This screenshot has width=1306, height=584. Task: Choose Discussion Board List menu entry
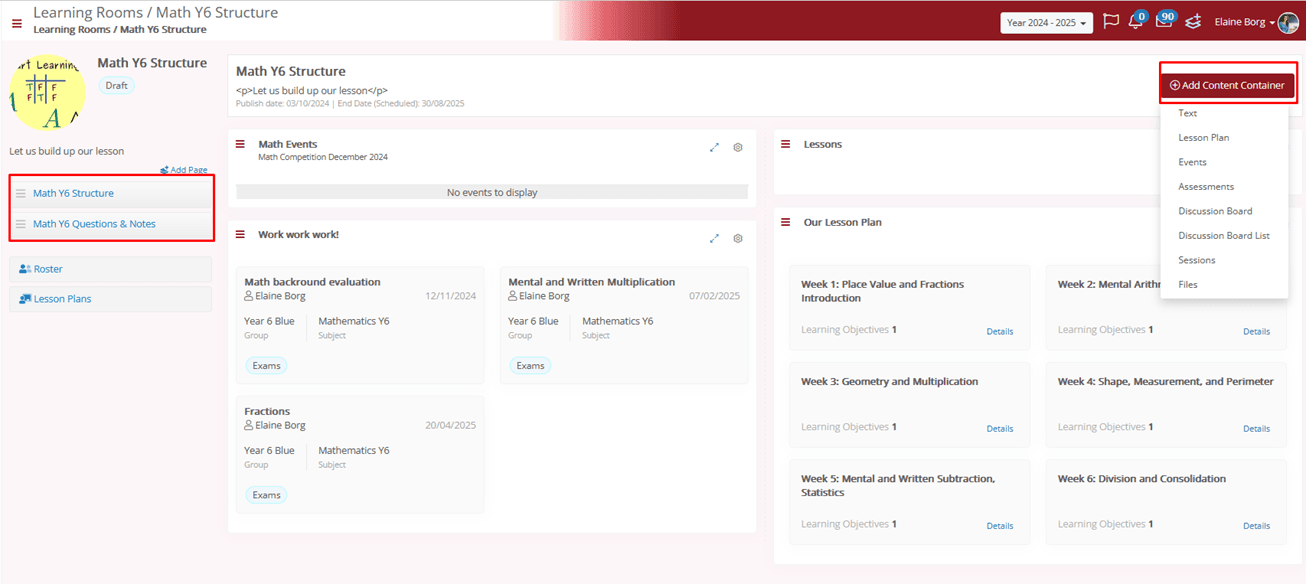click(1224, 236)
